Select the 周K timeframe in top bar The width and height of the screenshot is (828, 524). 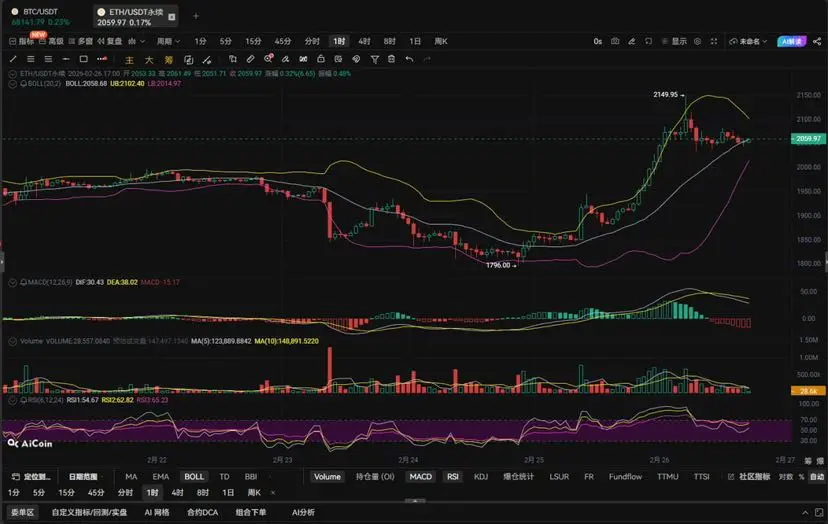[441, 41]
